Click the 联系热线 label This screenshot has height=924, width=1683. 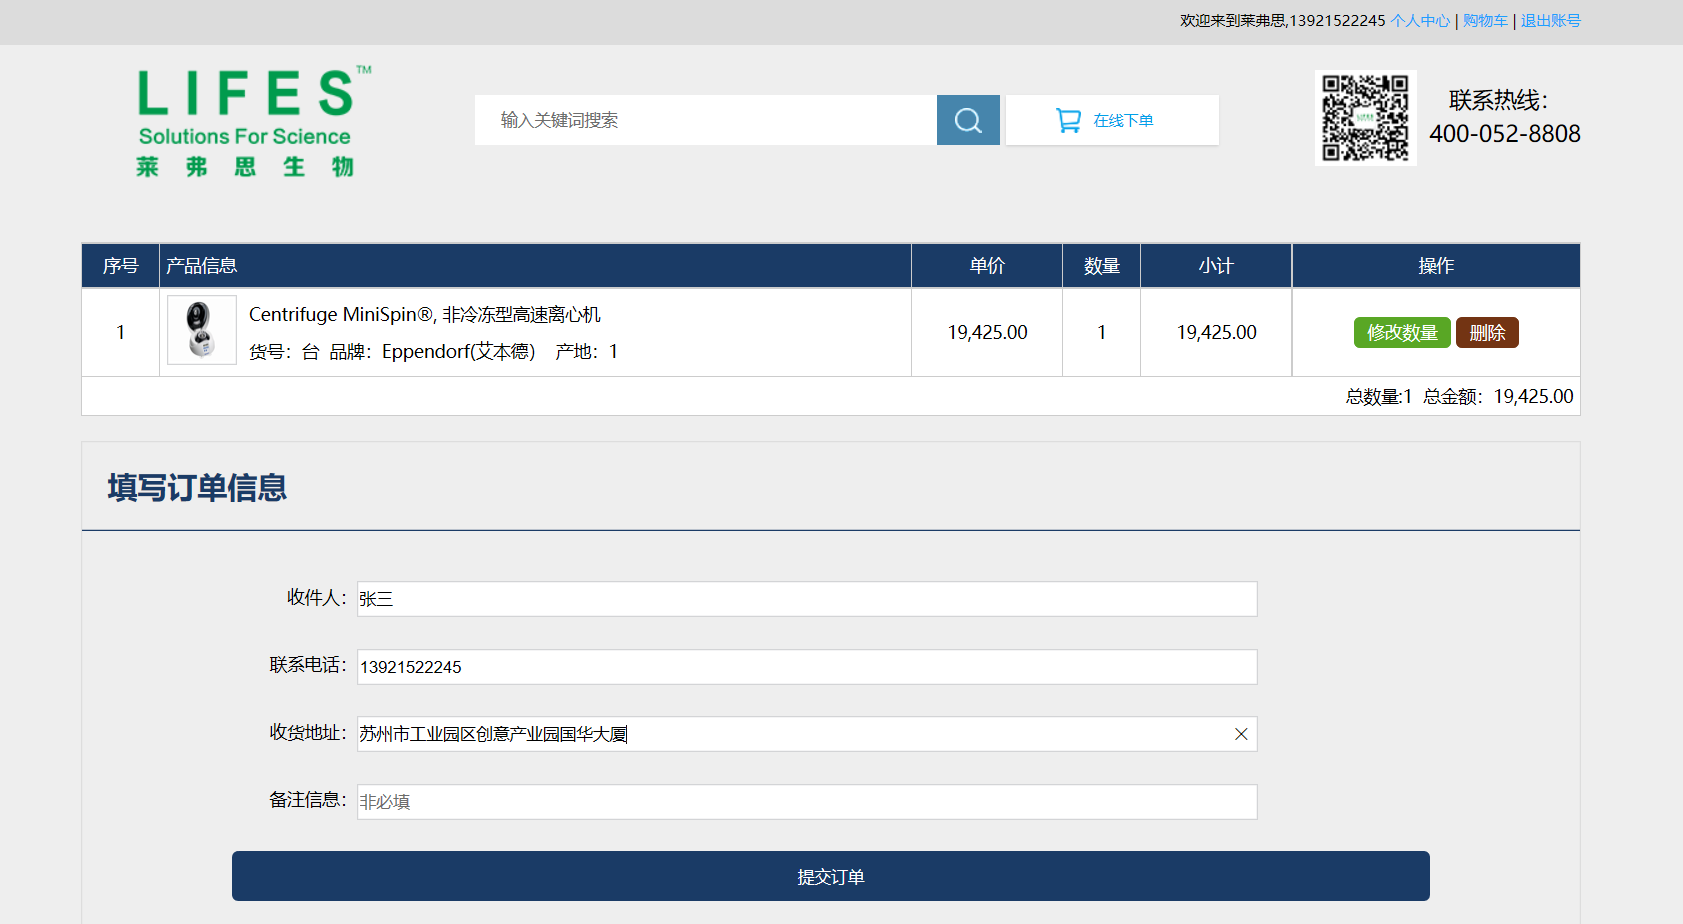pyautogui.click(x=1498, y=100)
